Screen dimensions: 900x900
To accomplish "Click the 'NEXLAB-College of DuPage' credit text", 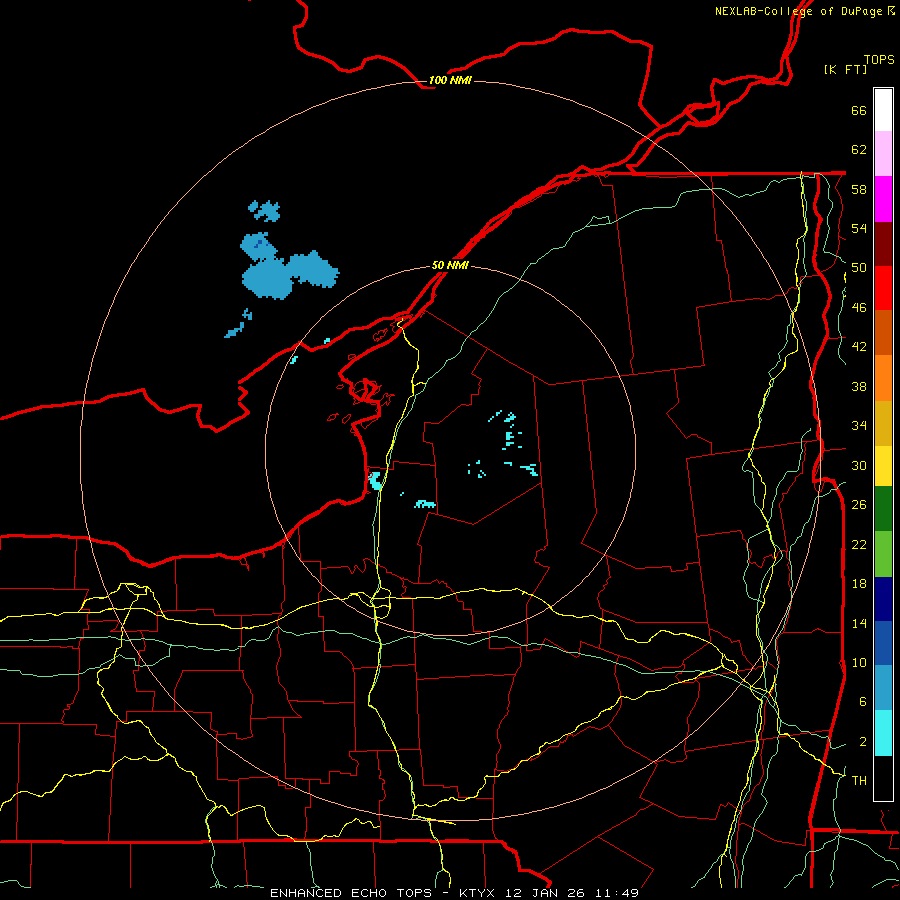I will click(798, 11).
